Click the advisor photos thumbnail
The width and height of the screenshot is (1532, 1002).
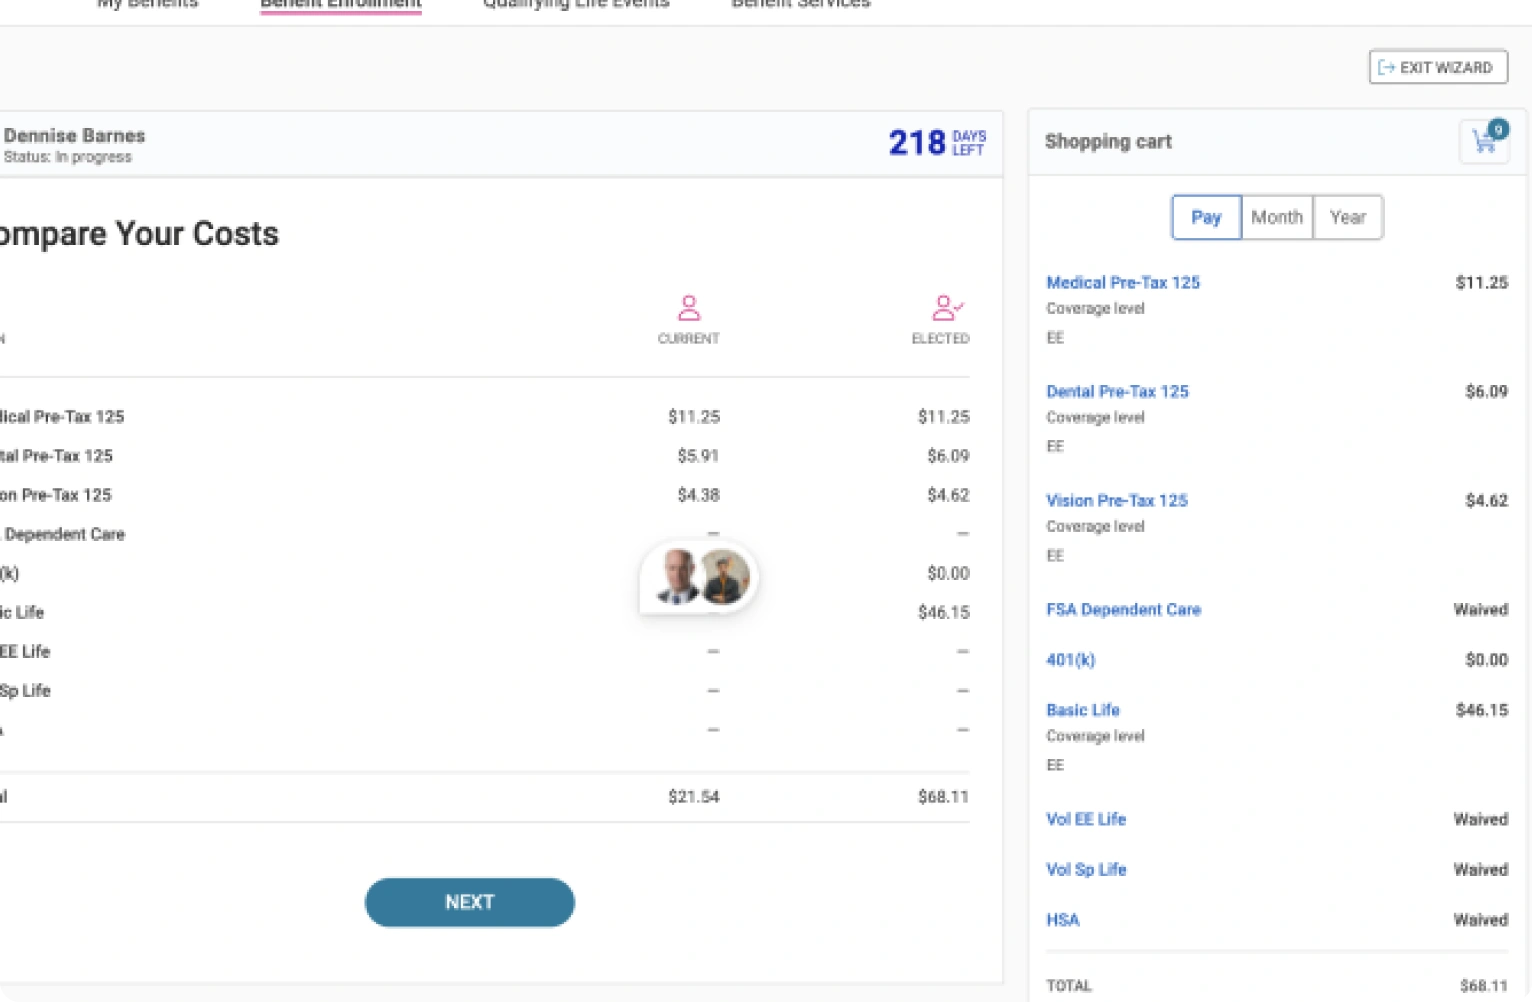click(699, 578)
